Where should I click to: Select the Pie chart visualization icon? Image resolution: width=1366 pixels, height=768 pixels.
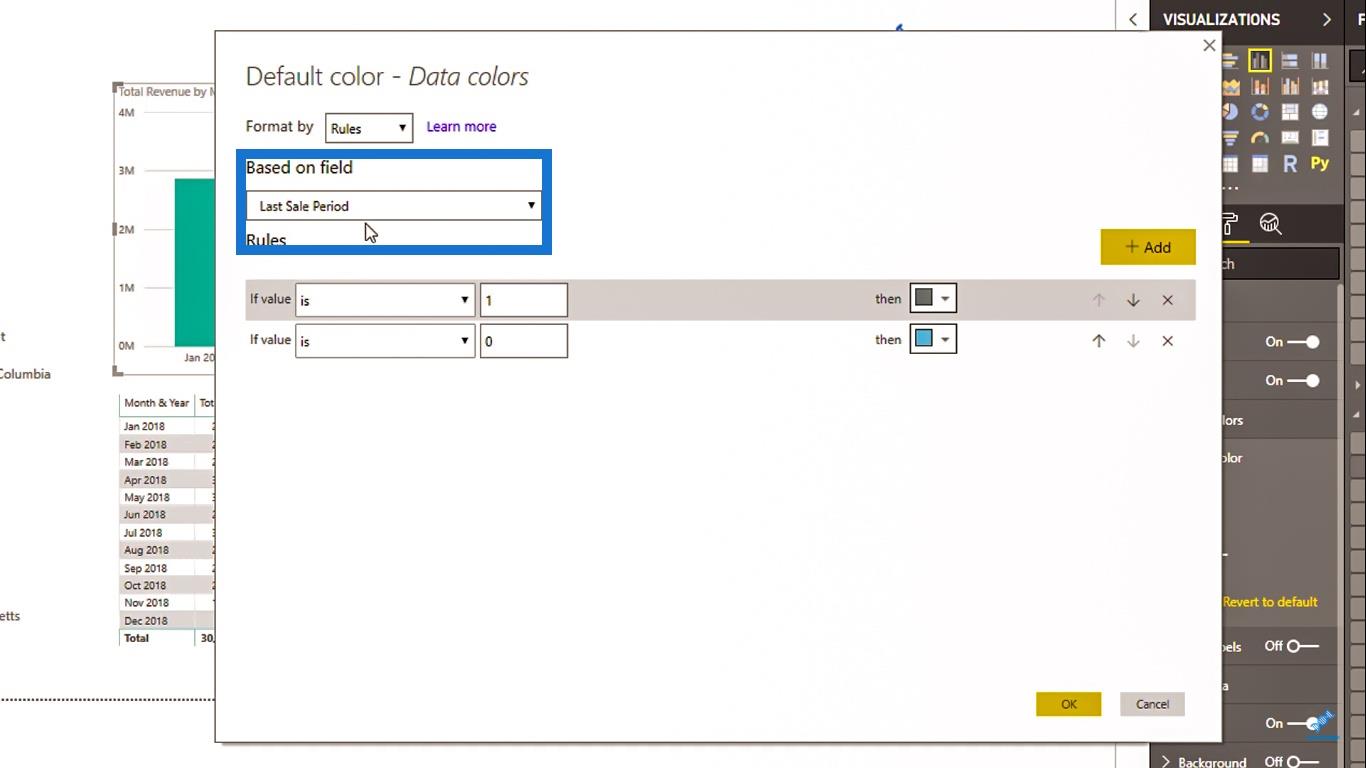(x=1230, y=112)
